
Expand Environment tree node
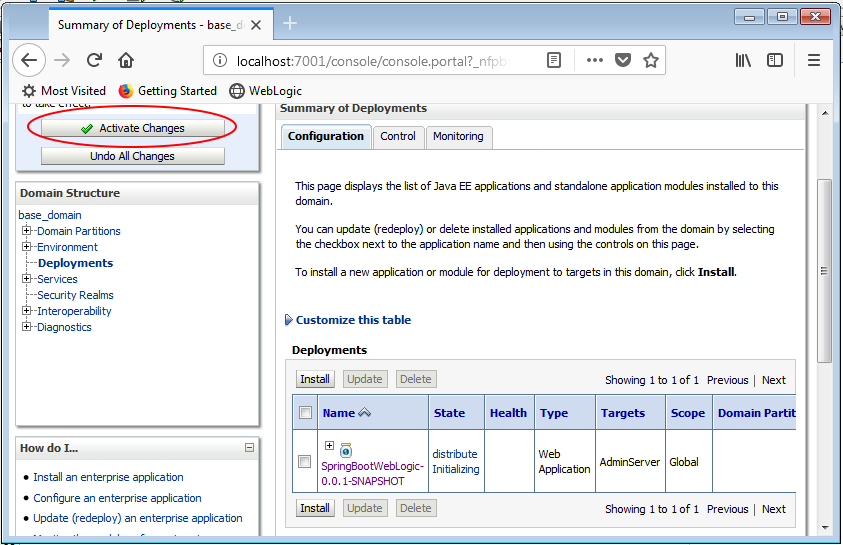point(26,247)
